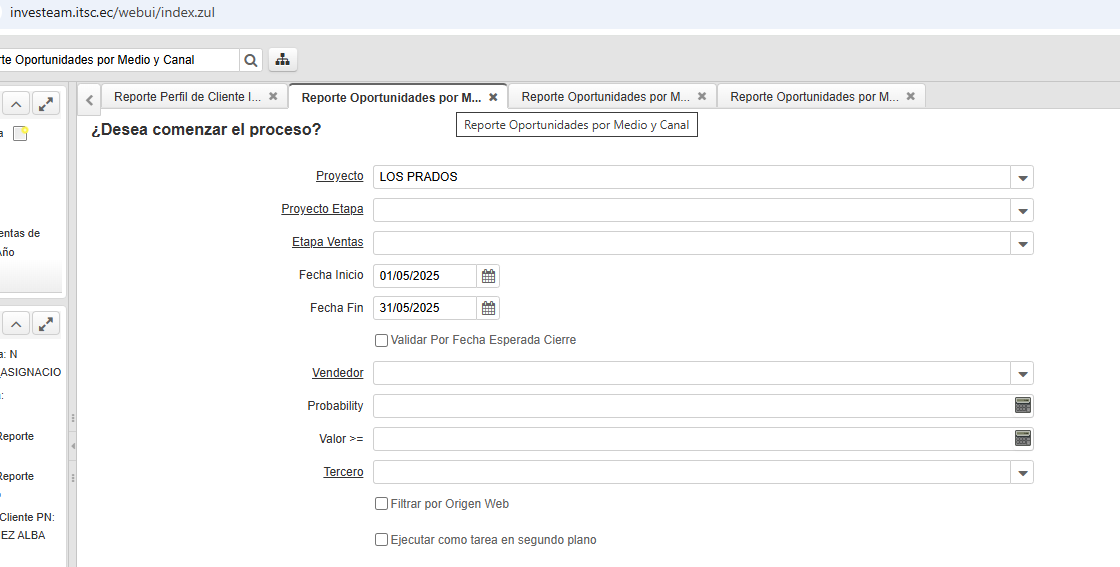Check Filtrar por Origen Web
This screenshot has height=567, width=1120.
pos(381,504)
